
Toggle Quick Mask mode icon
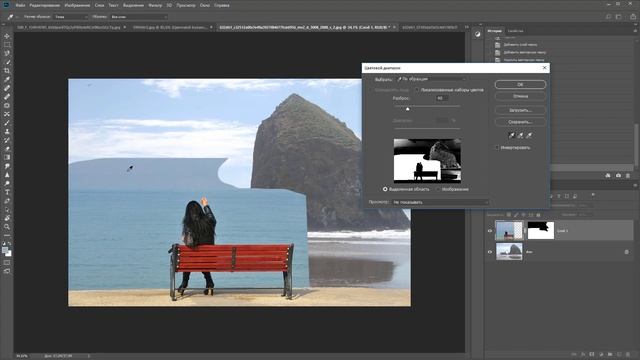(7, 262)
